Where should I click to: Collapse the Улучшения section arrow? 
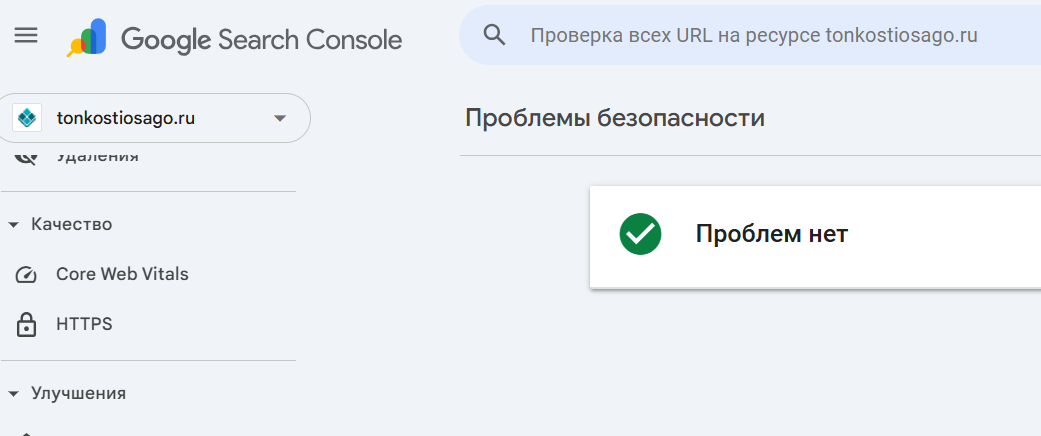(x=13, y=394)
